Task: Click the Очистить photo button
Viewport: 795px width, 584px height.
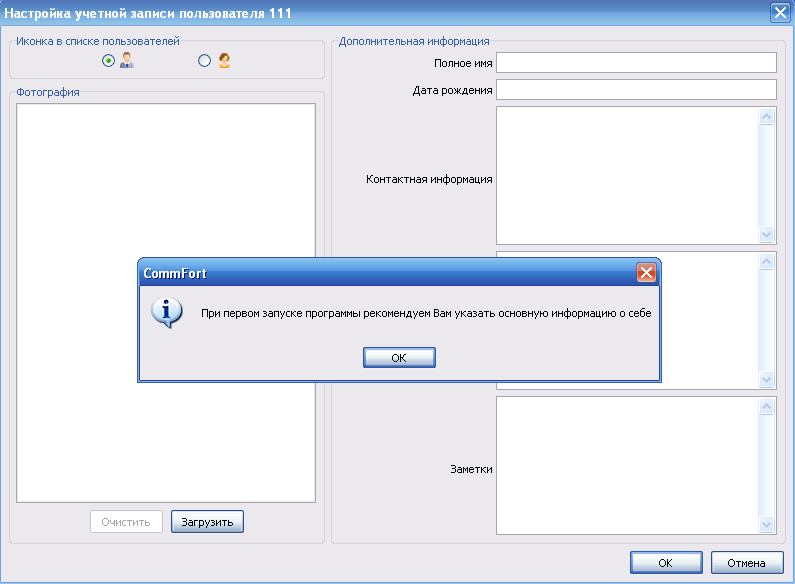Action: (126, 522)
